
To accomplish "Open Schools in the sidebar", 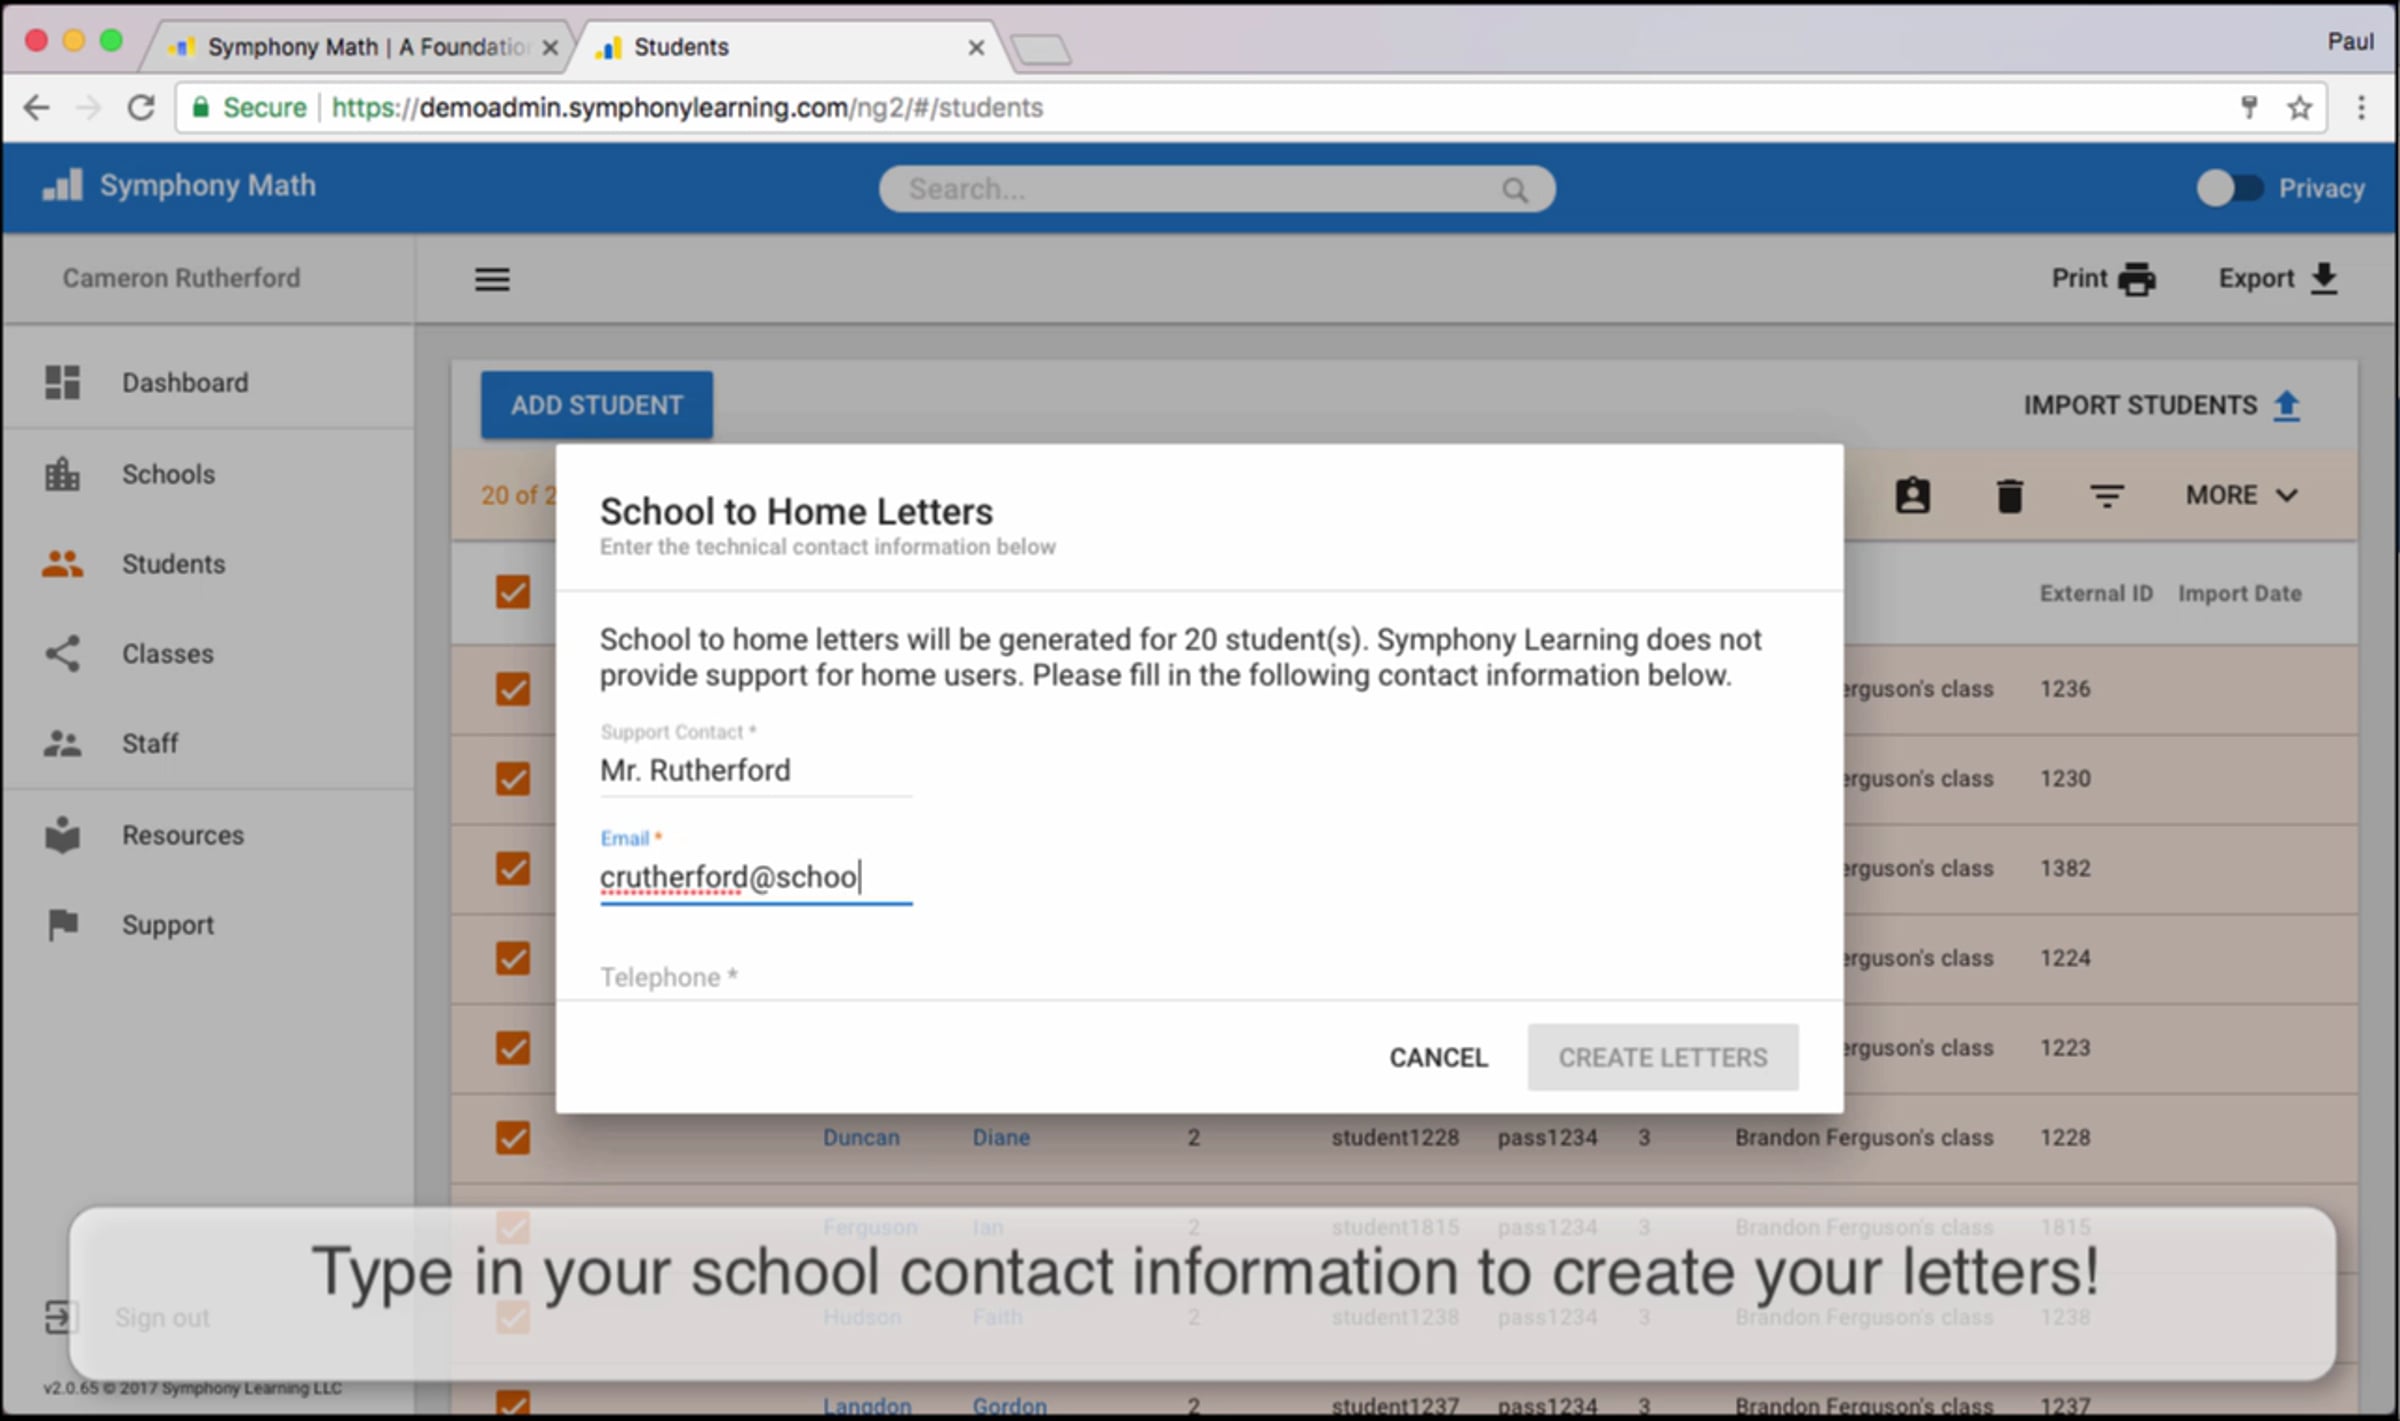I will point(208,474).
